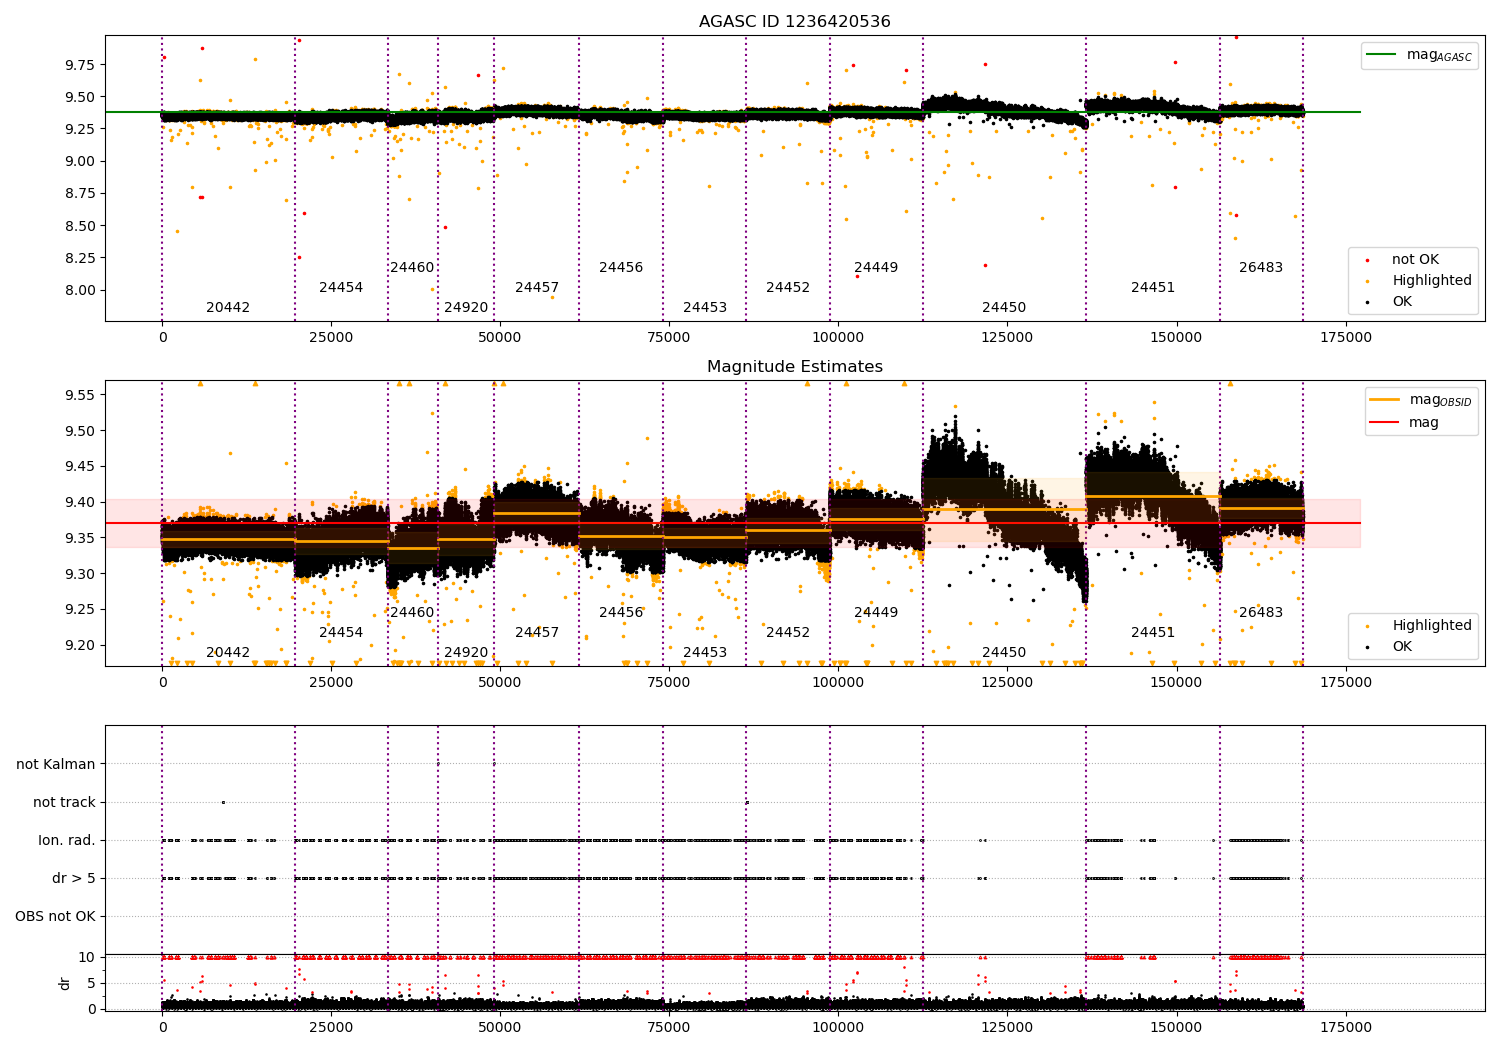Click the 8.00 y-axis tick label
The image size is (1500, 1050).
tap(79, 291)
